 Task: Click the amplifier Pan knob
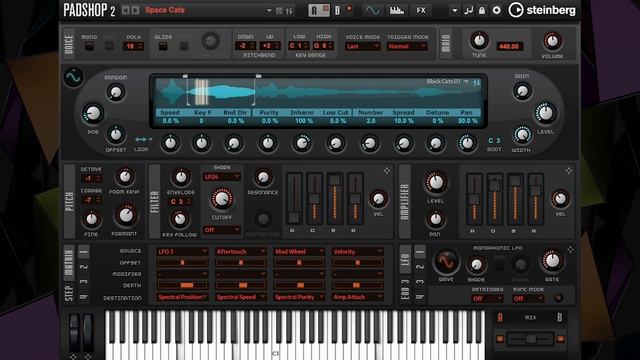click(x=435, y=220)
